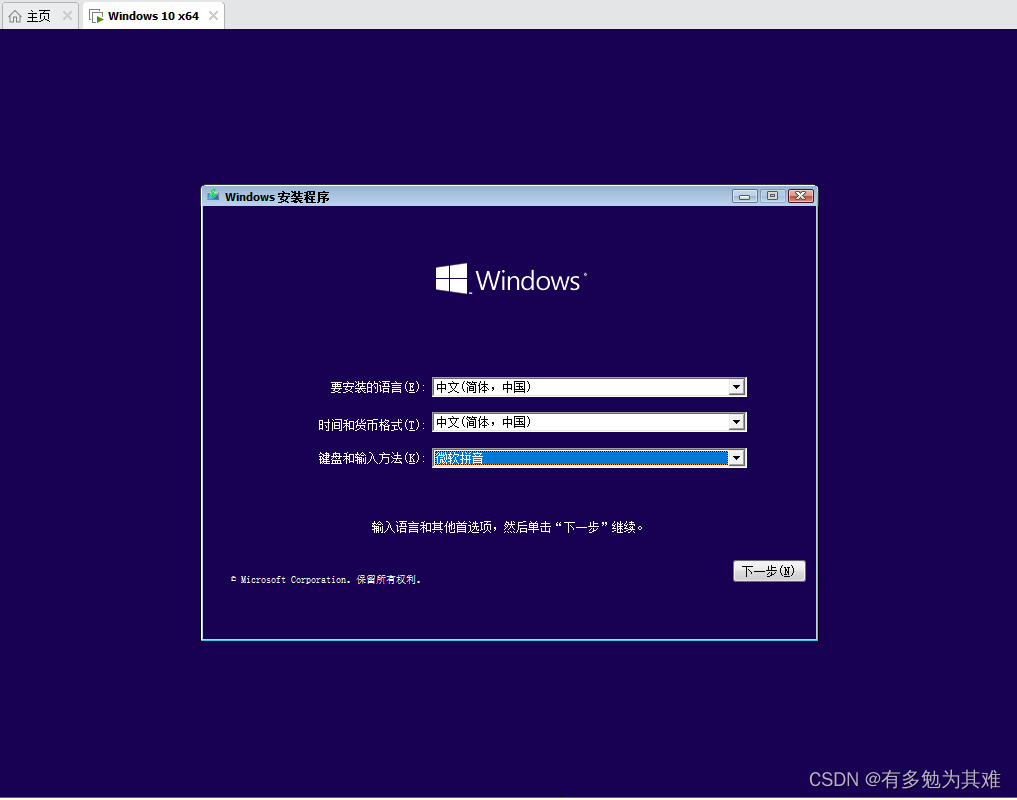Close the Windows 10 x64 tab
The width and height of the screenshot is (1017, 800).
(x=213, y=16)
